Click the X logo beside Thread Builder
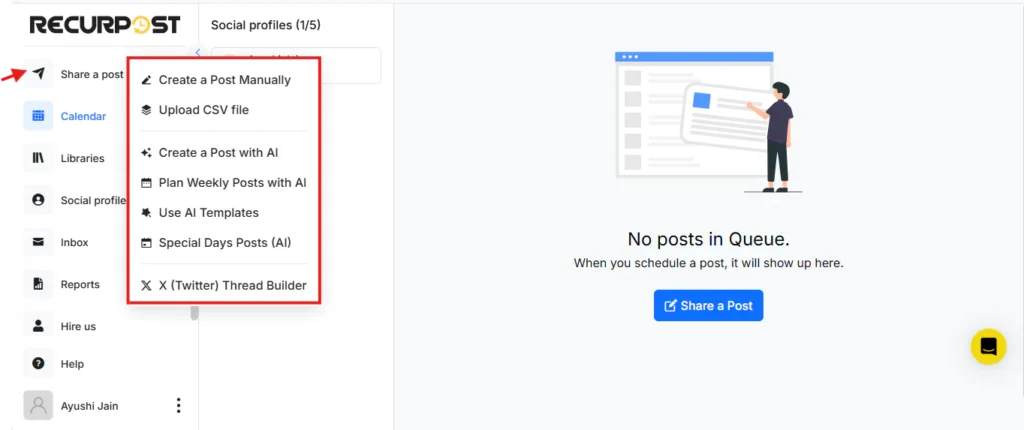The image size is (1024, 430). tap(146, 286)
